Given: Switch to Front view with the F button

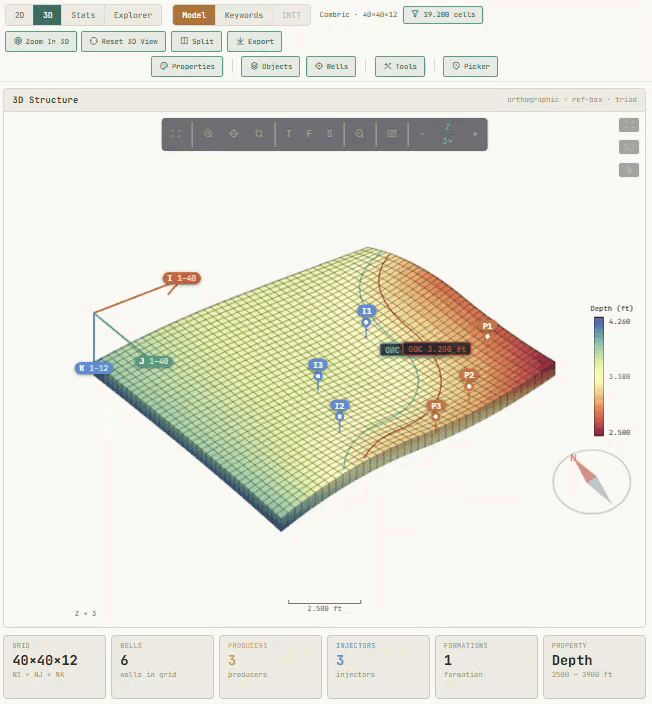Looking at the screenshot, I should 309,134.
